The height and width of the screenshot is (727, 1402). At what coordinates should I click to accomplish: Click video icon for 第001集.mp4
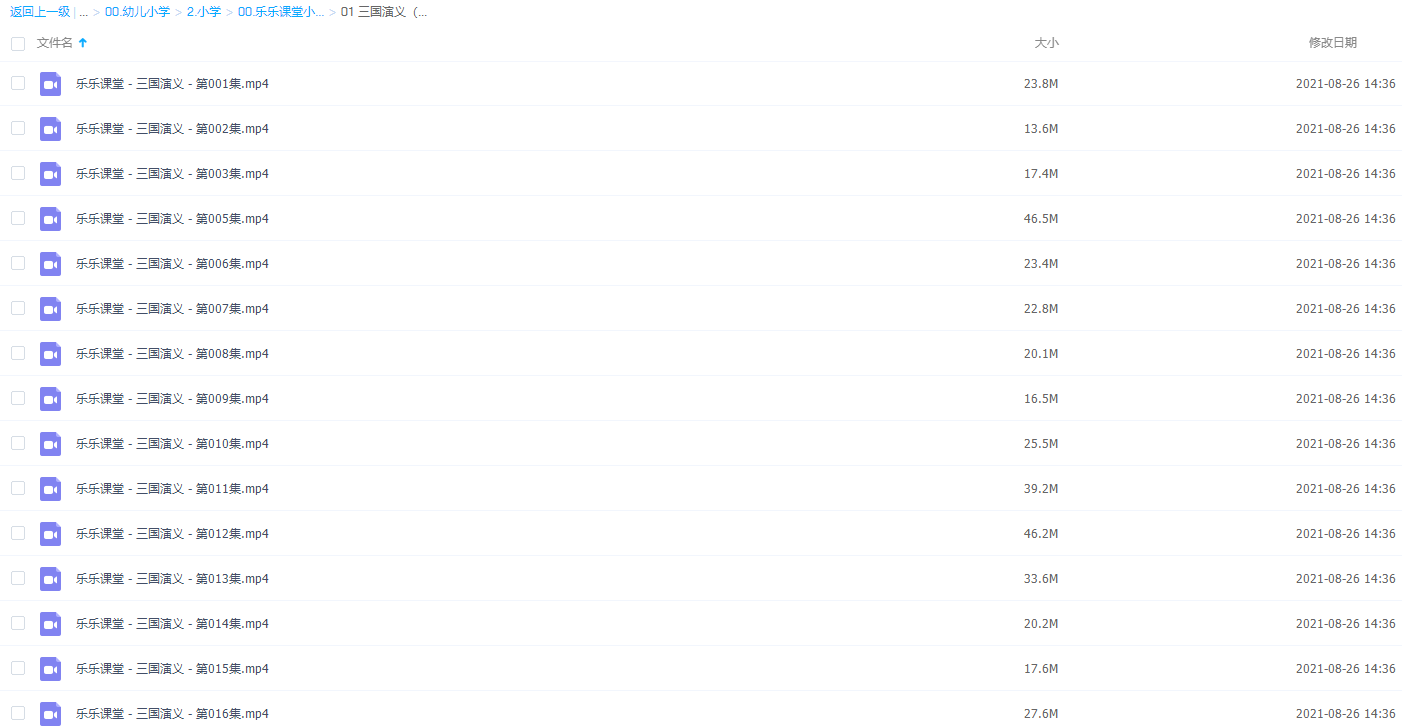pyautogui.click(x=50, y=84)
